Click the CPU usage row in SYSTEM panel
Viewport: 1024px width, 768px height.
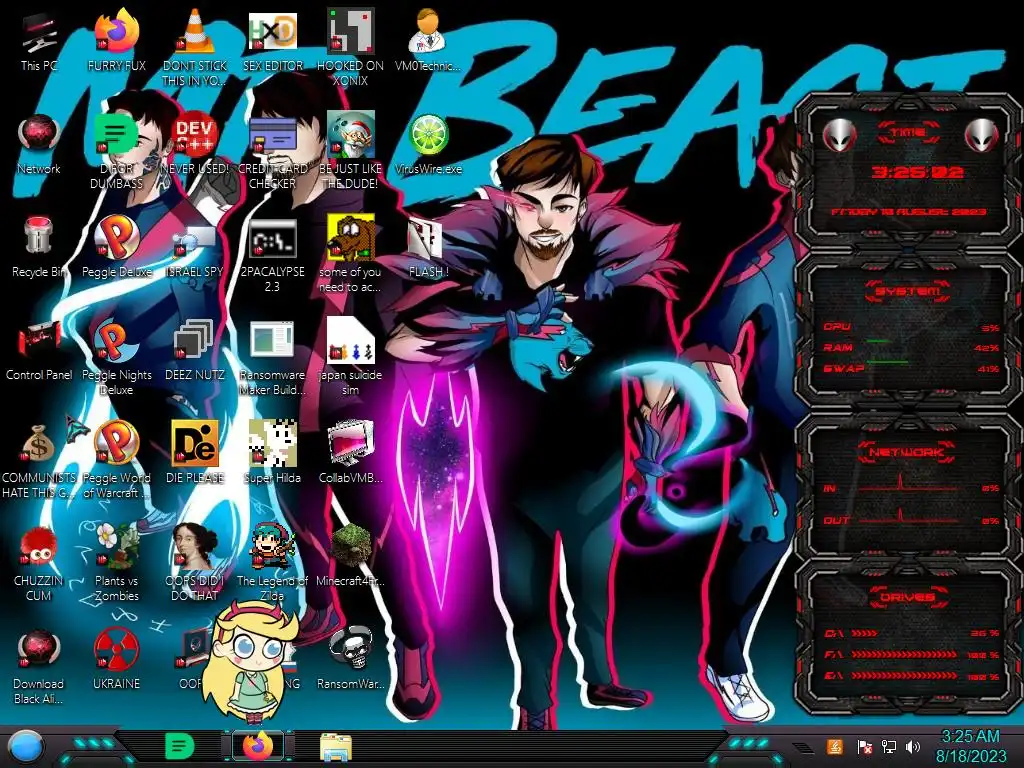coord(912,327)
